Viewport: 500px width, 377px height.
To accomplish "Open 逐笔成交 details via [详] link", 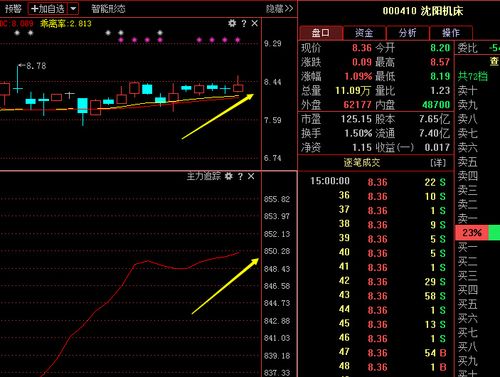I will tap(438, 163).
